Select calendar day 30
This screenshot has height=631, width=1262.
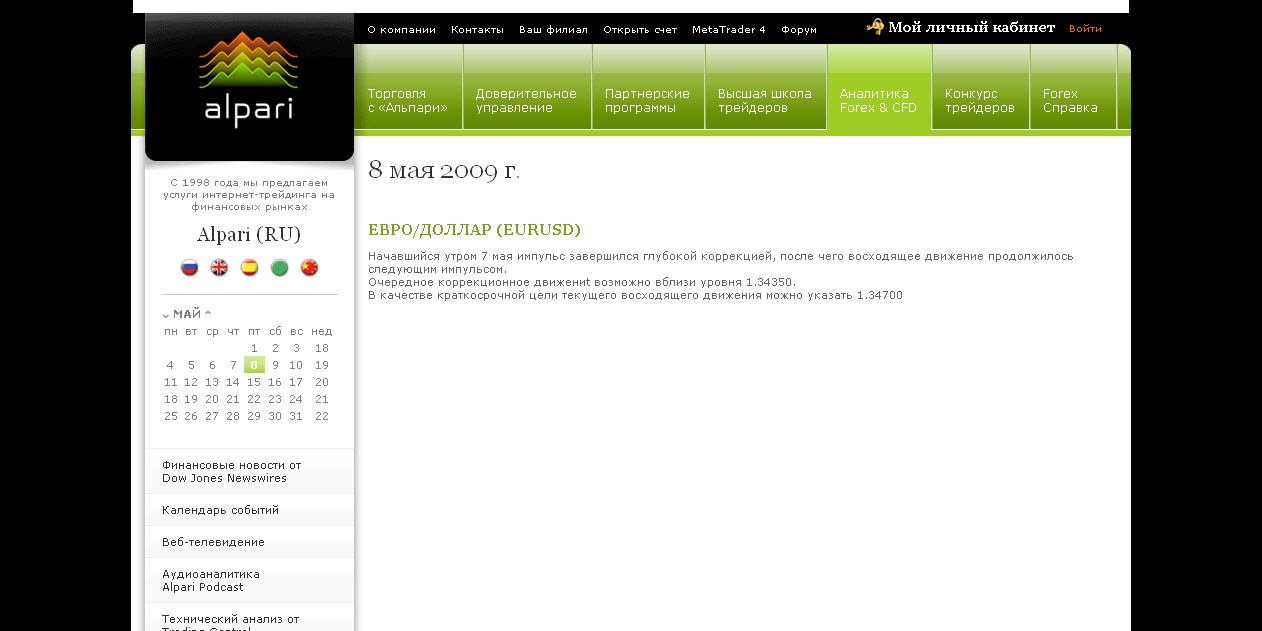(x=275, y=416)
